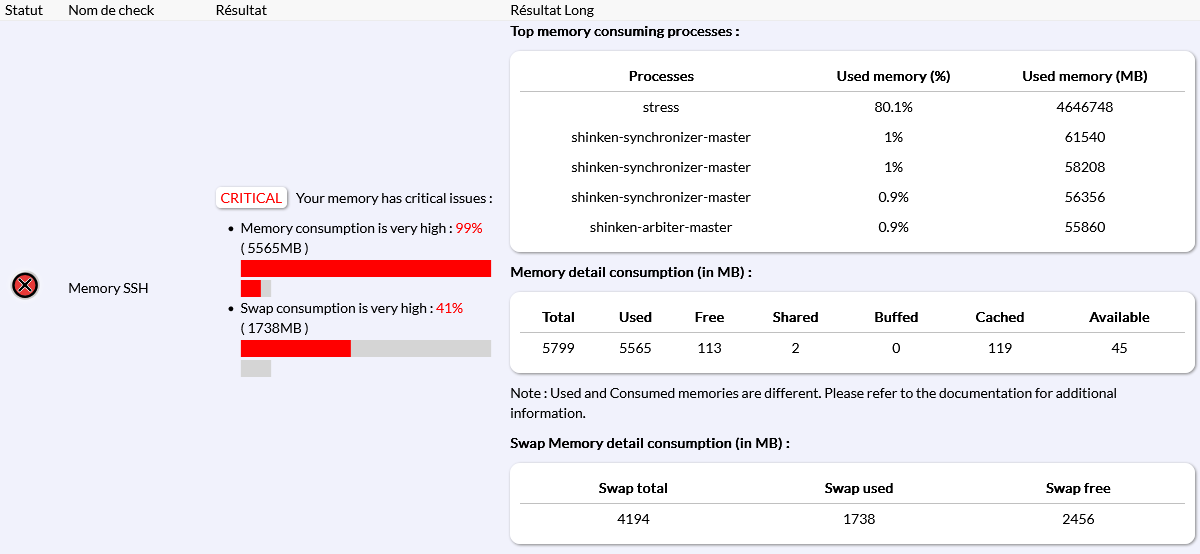
Task: Select the Swap free value 2456
Action: [1078, 519]
